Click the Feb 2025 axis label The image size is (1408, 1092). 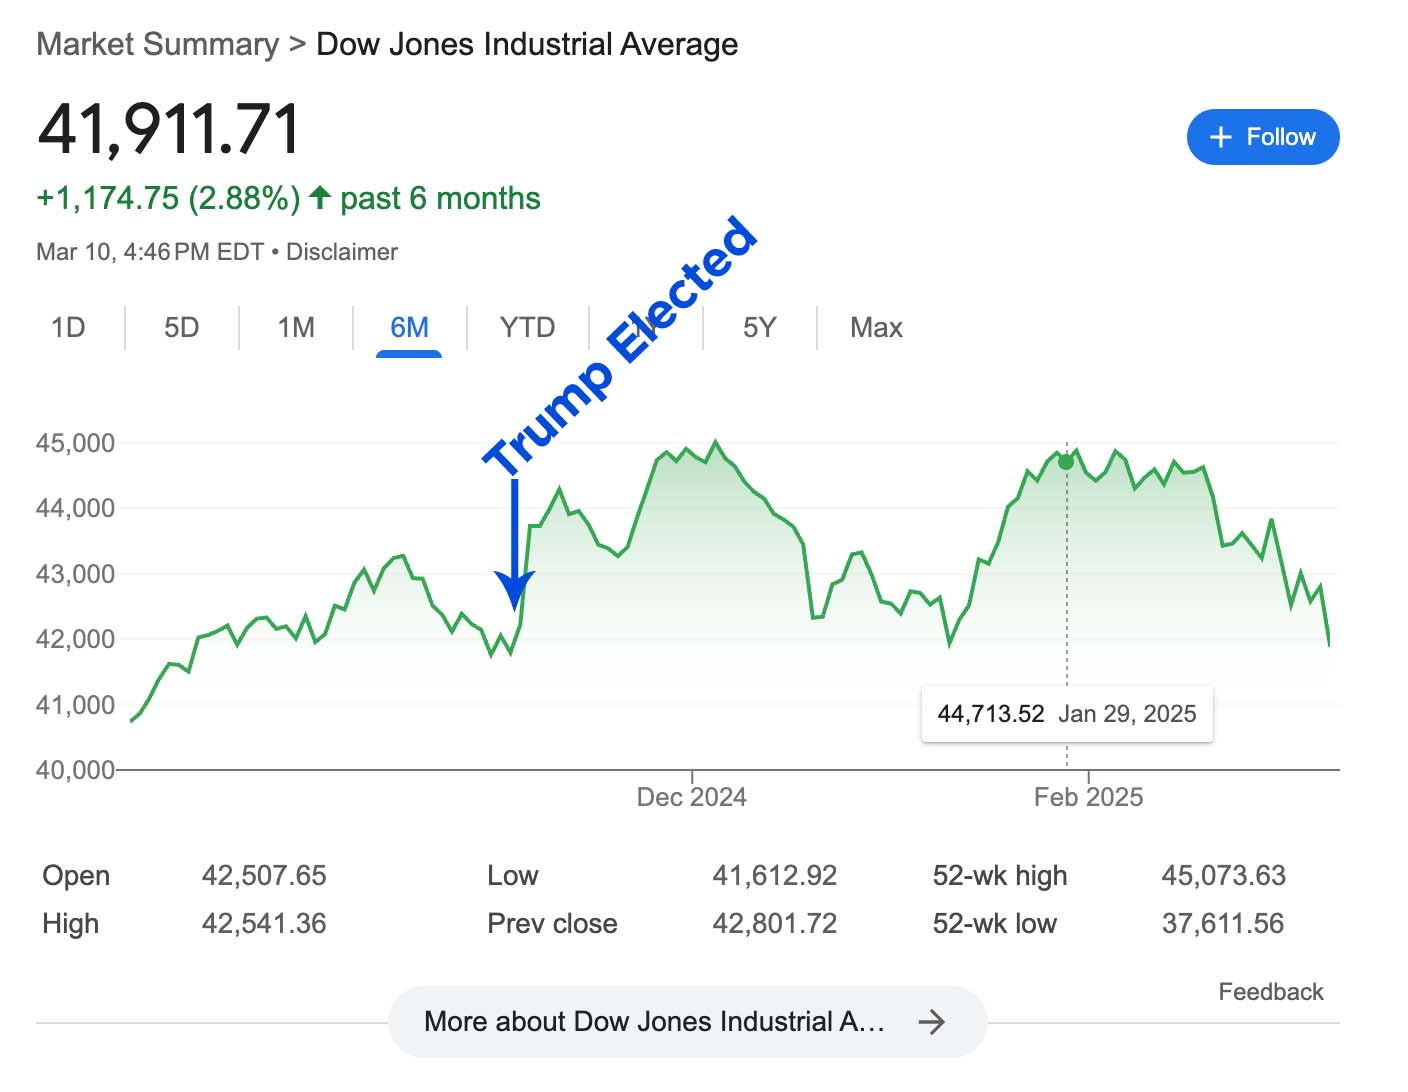[x=1088, y=797]
